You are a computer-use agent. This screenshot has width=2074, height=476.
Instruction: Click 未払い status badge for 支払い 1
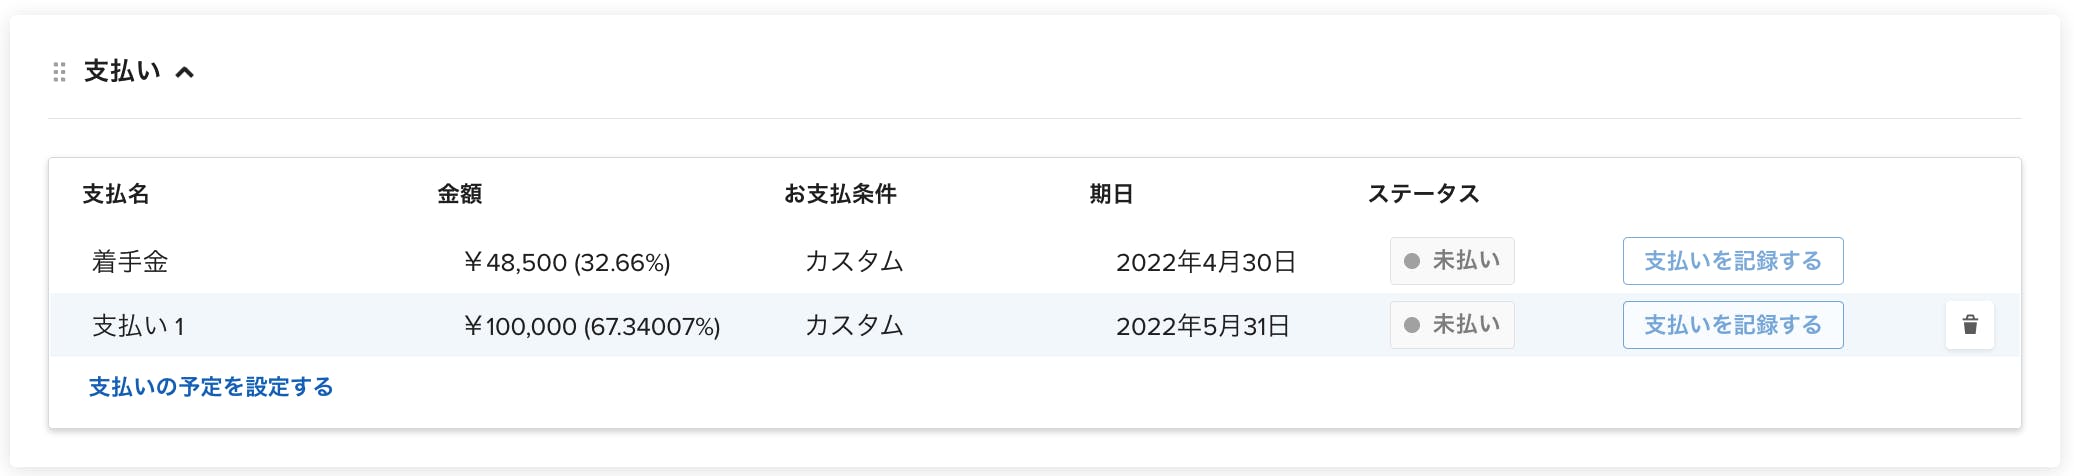pos(1452,325)
